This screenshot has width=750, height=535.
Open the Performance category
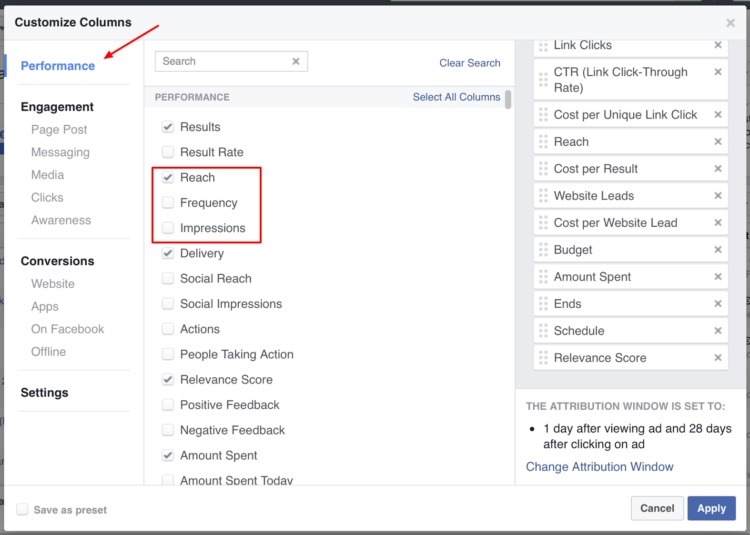pyautogui.click(x=58, y=66)
